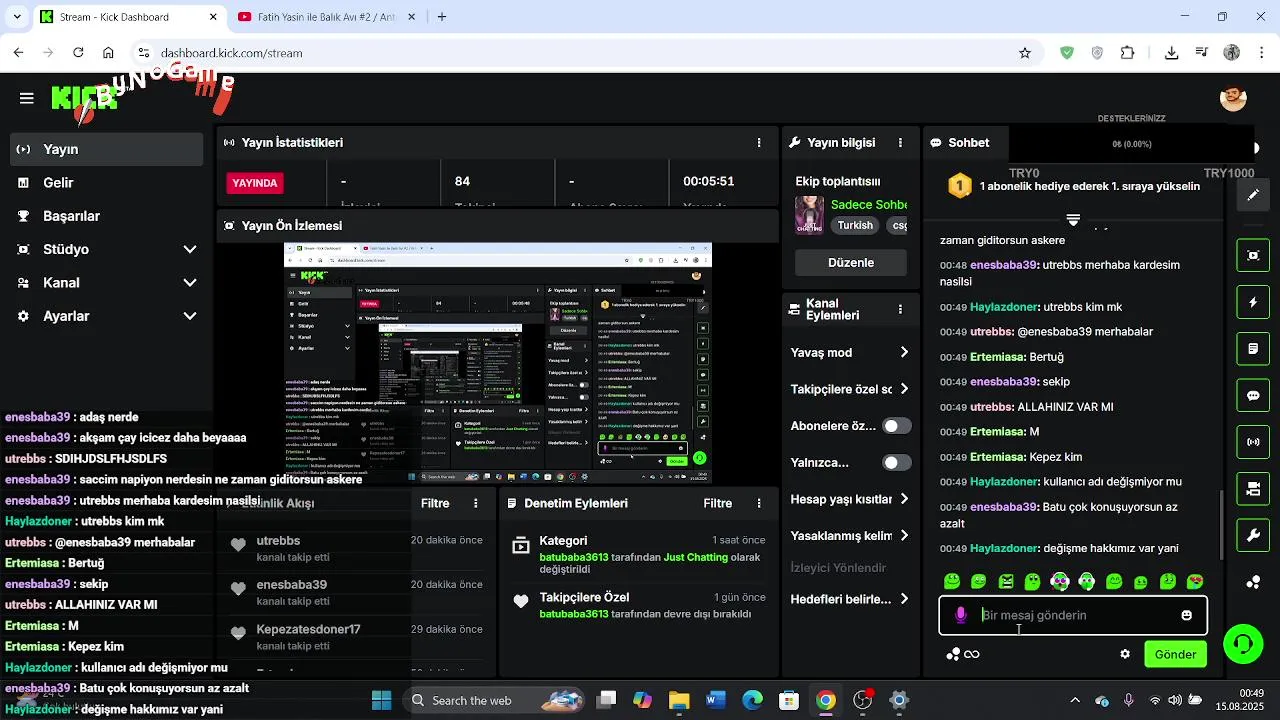1280x720 pixels.
Task: Open Hedefleri belirle options
Action: 850,599
